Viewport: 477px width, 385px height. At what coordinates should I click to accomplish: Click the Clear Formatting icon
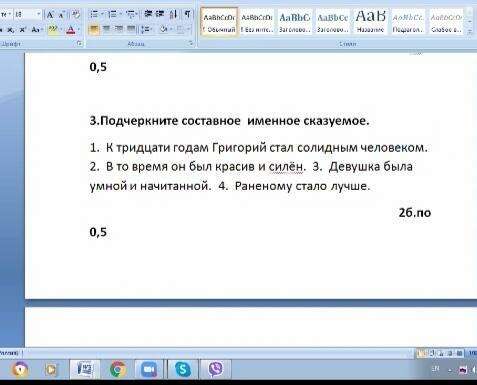tap(76, 15)
